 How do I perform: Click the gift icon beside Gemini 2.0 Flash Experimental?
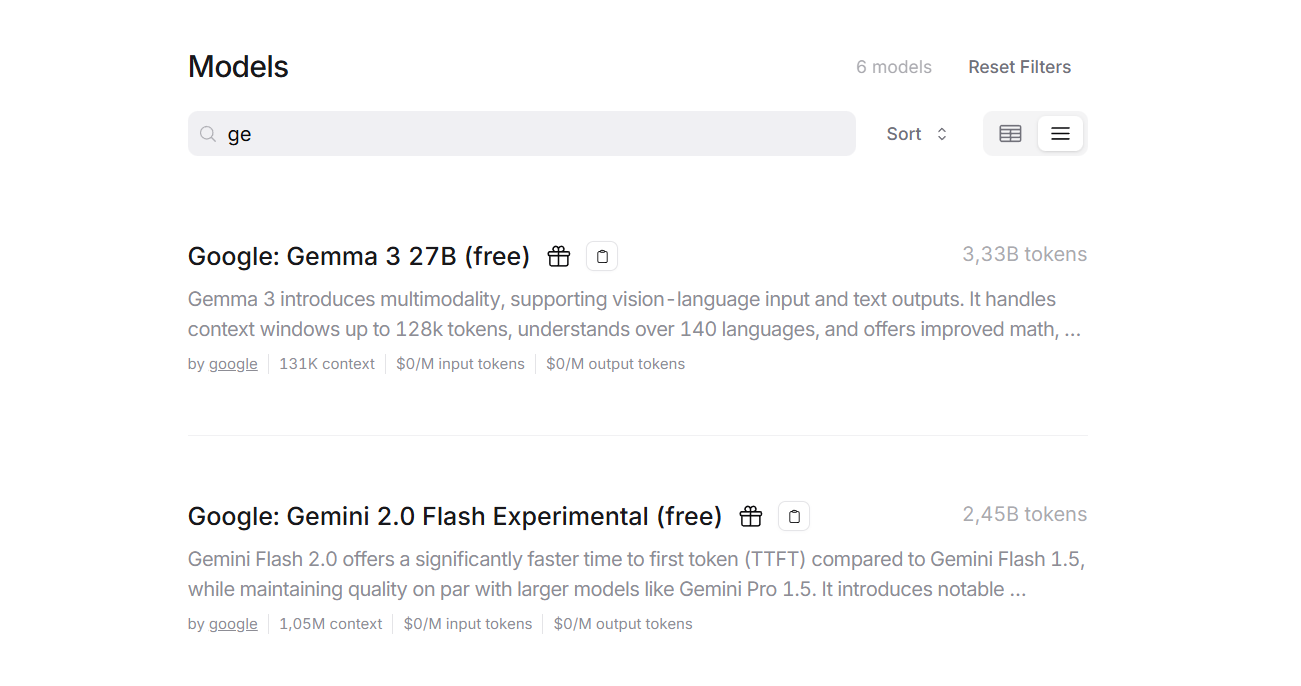(751, 517)
